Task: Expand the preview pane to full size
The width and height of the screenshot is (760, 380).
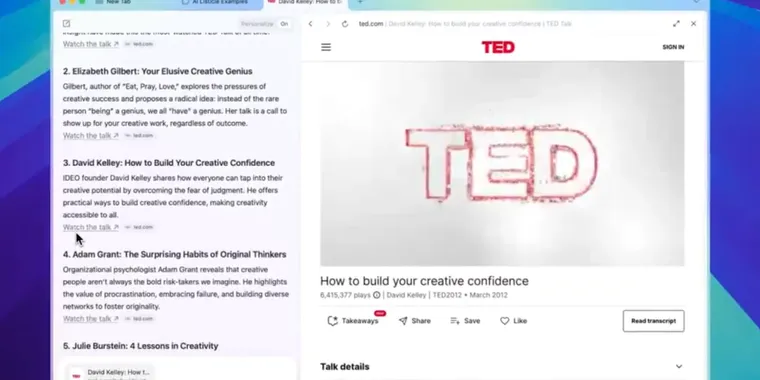Action: 676,24
